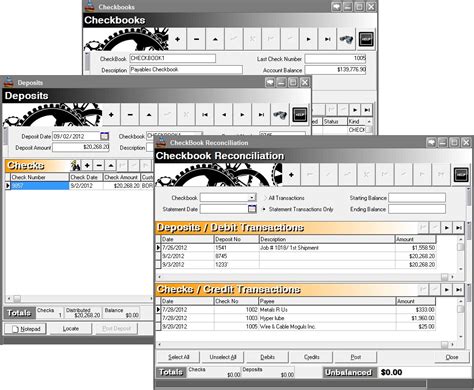Viewport: 474px width, 390px height.
Task: Next record in Checks / Credit Transactions
Action: 447,289
